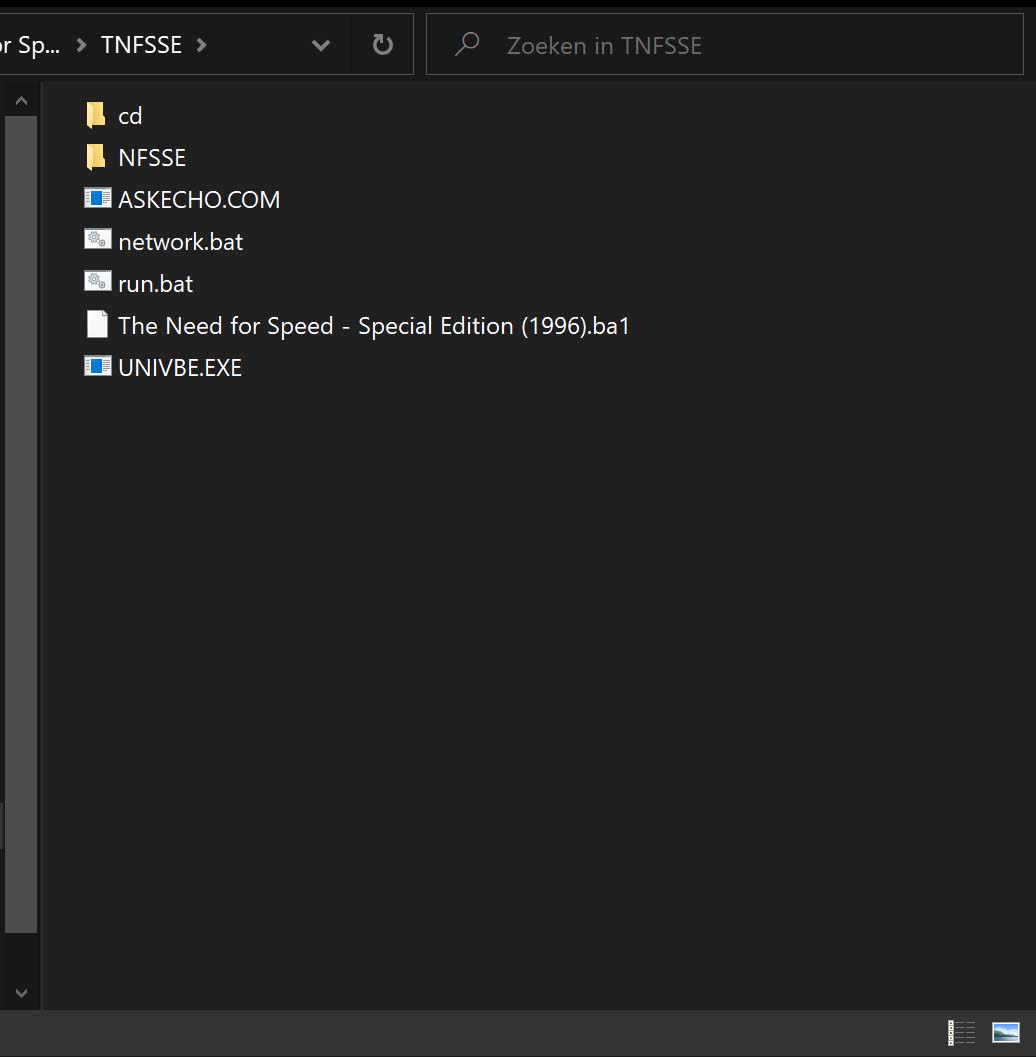Select the NFSSE folder icon
This screenshot has width=1036, height=1057.
[96, 157]
